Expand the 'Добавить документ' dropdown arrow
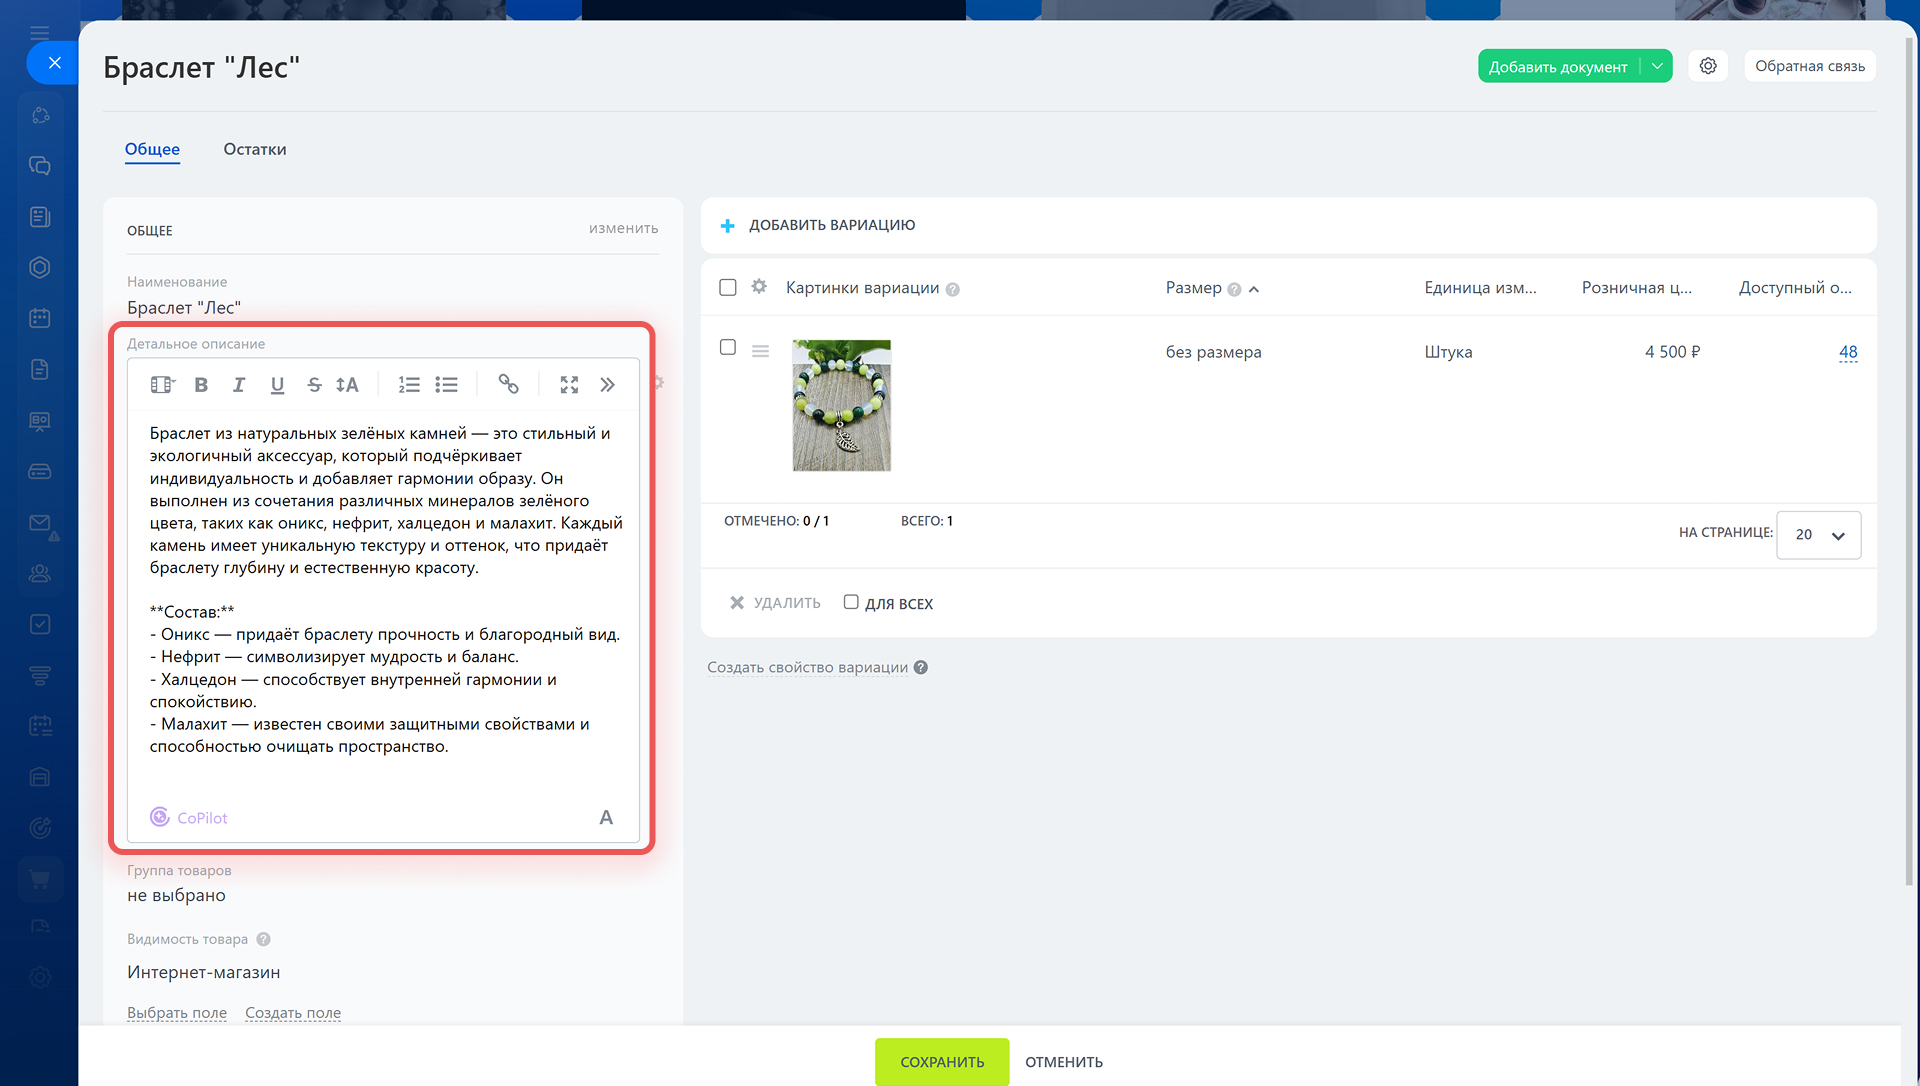The height and width of the screenshot is (1086, 1920). click(x=1657, y=67)
